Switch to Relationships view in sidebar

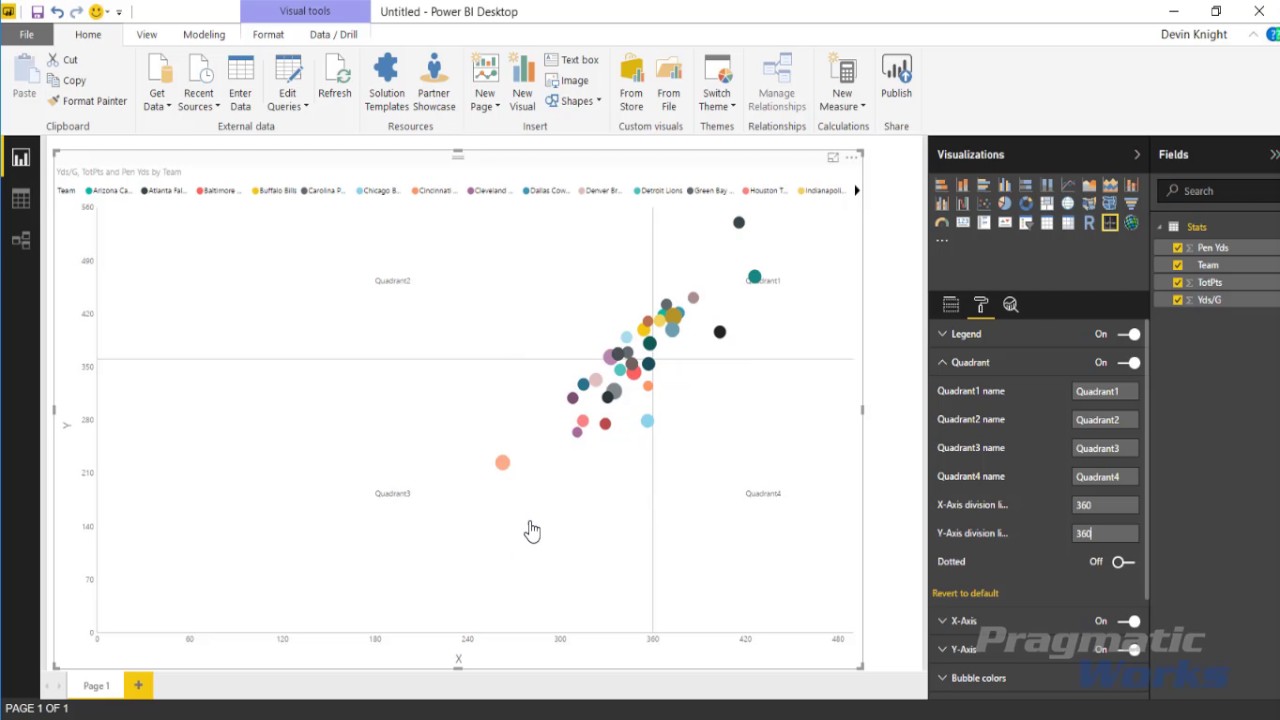[21, 240]
